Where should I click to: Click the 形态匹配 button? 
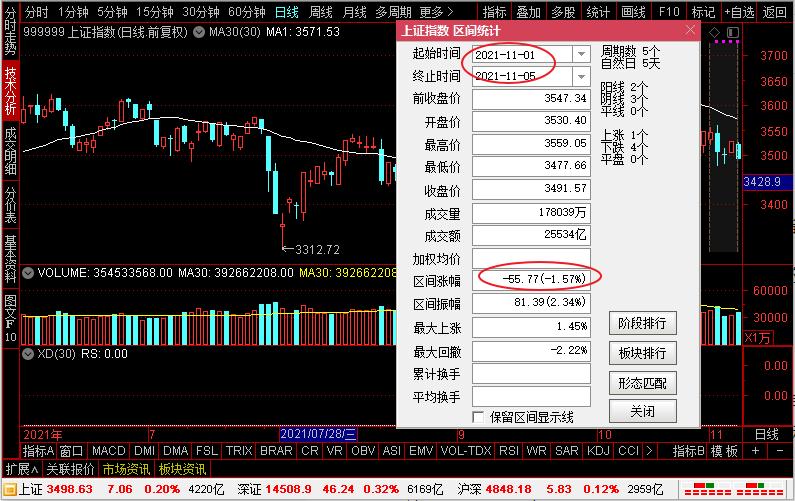point(642,383)
